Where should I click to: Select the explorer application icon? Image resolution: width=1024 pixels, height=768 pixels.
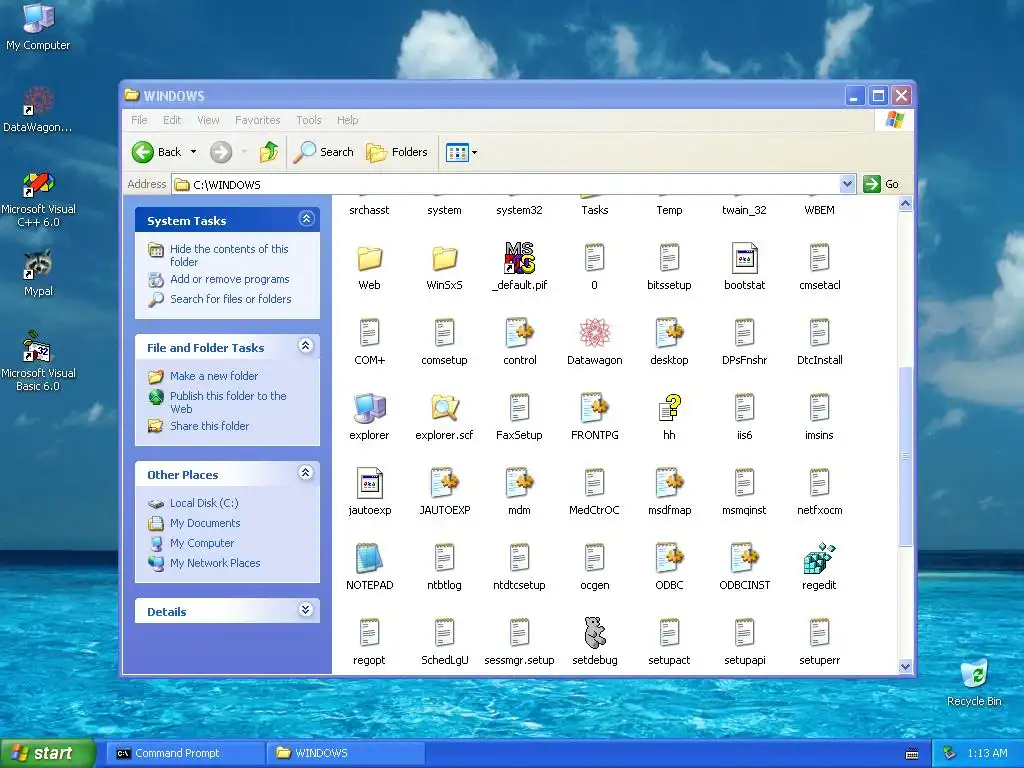click(x=370, y=408)
